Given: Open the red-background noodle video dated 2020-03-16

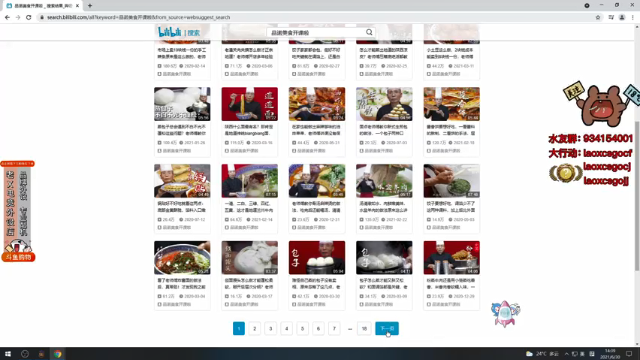Looking at the screenshot, I should coord(249,104).
